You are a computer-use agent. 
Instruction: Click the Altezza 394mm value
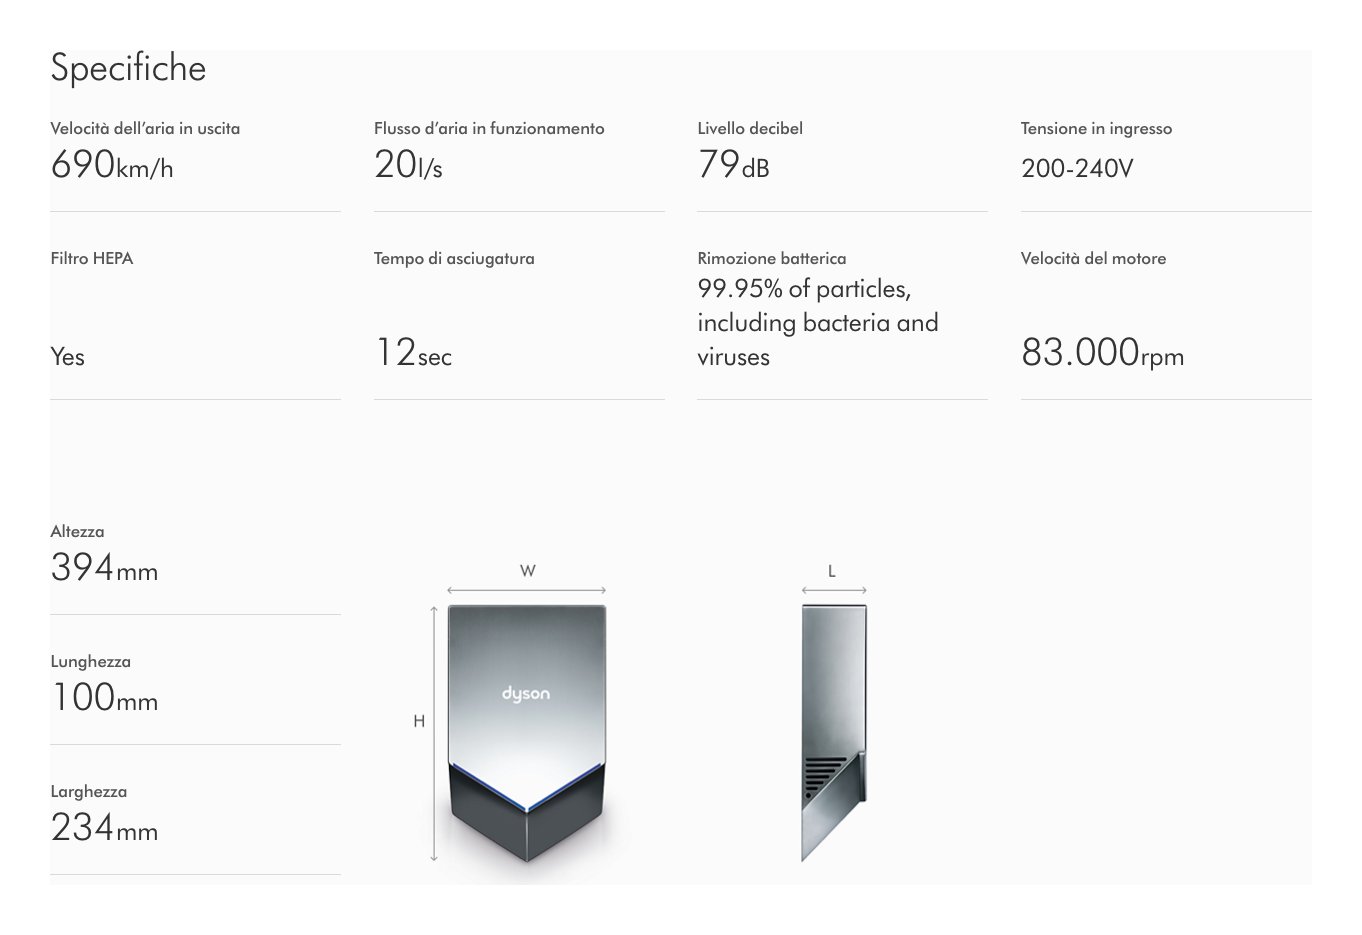104,568
